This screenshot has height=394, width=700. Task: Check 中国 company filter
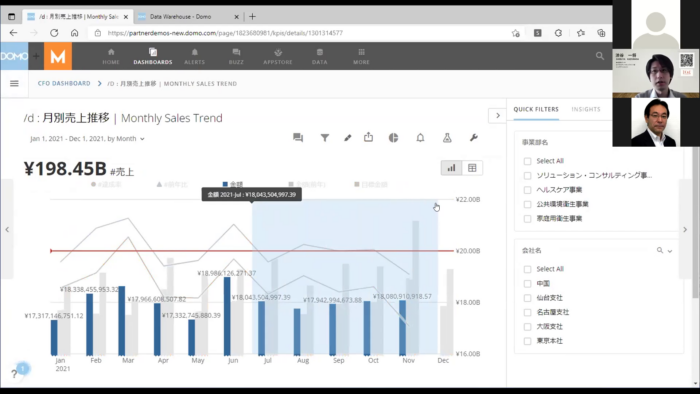point(527,284)
